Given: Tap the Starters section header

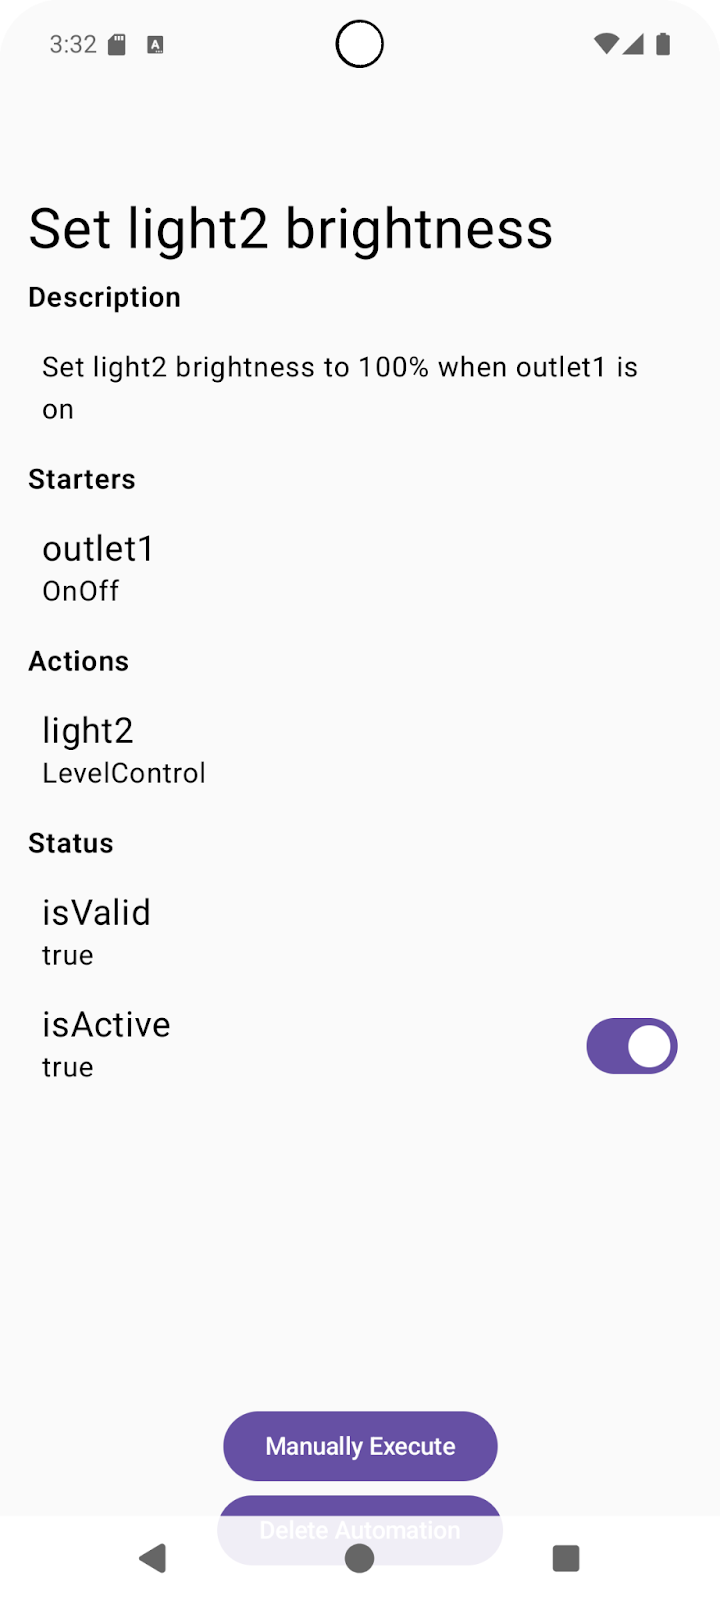Looking at the screenshot, I should [x=82, y=479].
